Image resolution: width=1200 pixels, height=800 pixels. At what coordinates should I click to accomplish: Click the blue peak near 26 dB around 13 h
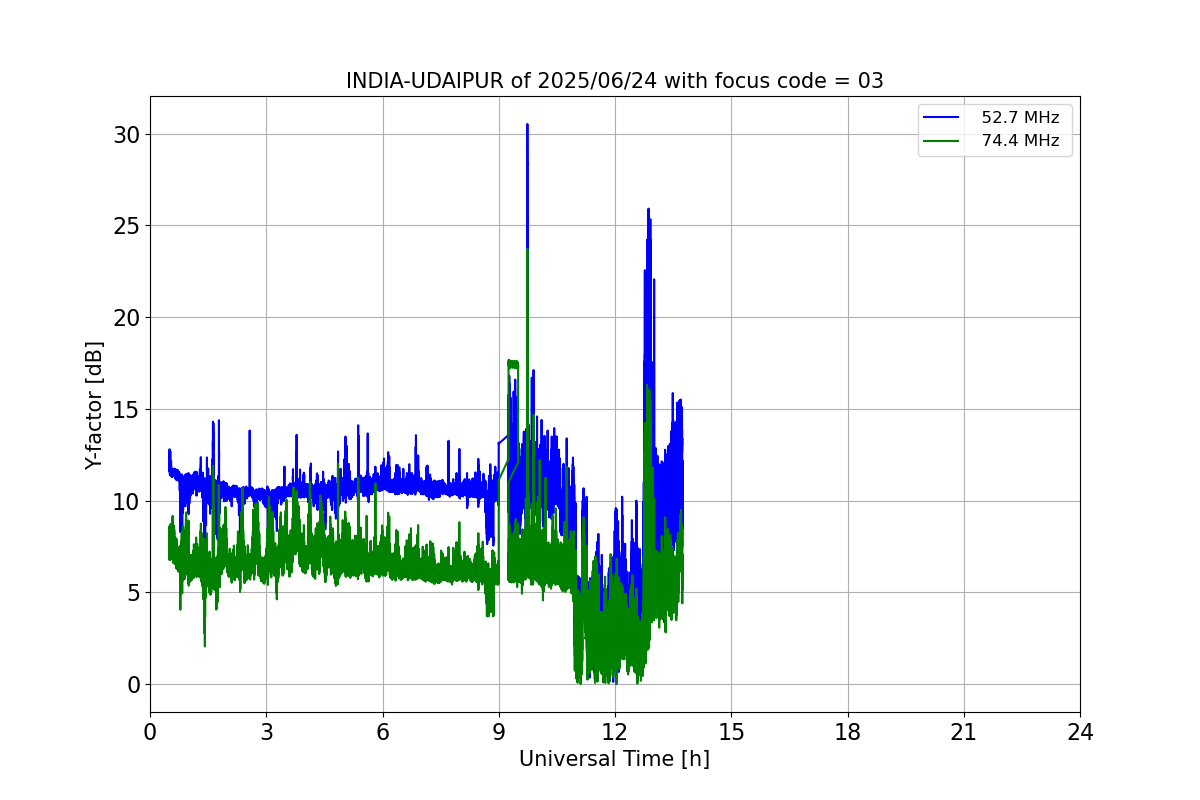pyautogui.click(x=648, y=210)
